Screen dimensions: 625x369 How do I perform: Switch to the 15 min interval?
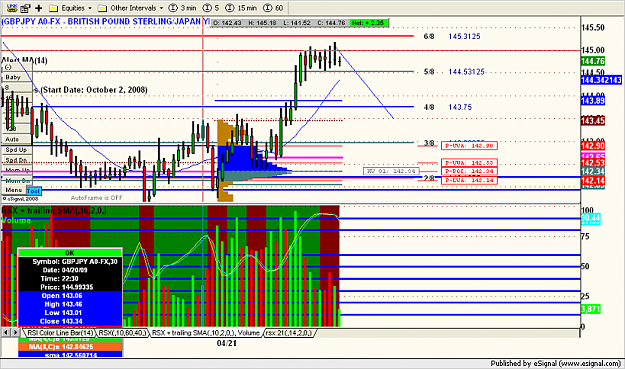click(241, 8)
